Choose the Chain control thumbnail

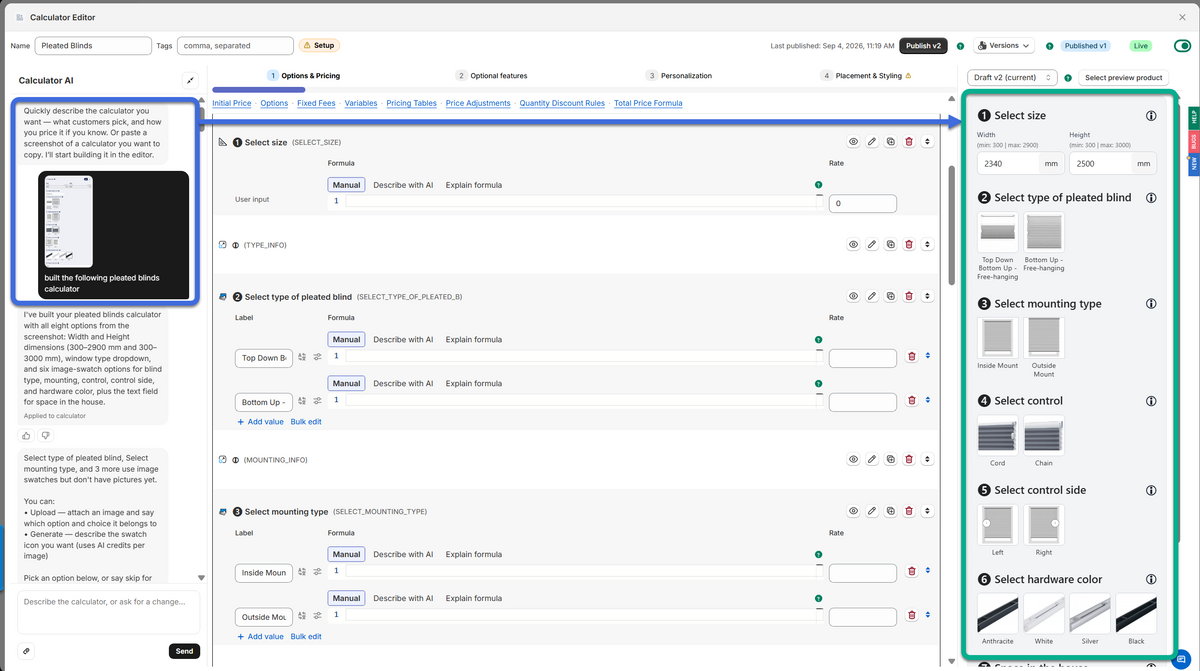coord(1044,436)
